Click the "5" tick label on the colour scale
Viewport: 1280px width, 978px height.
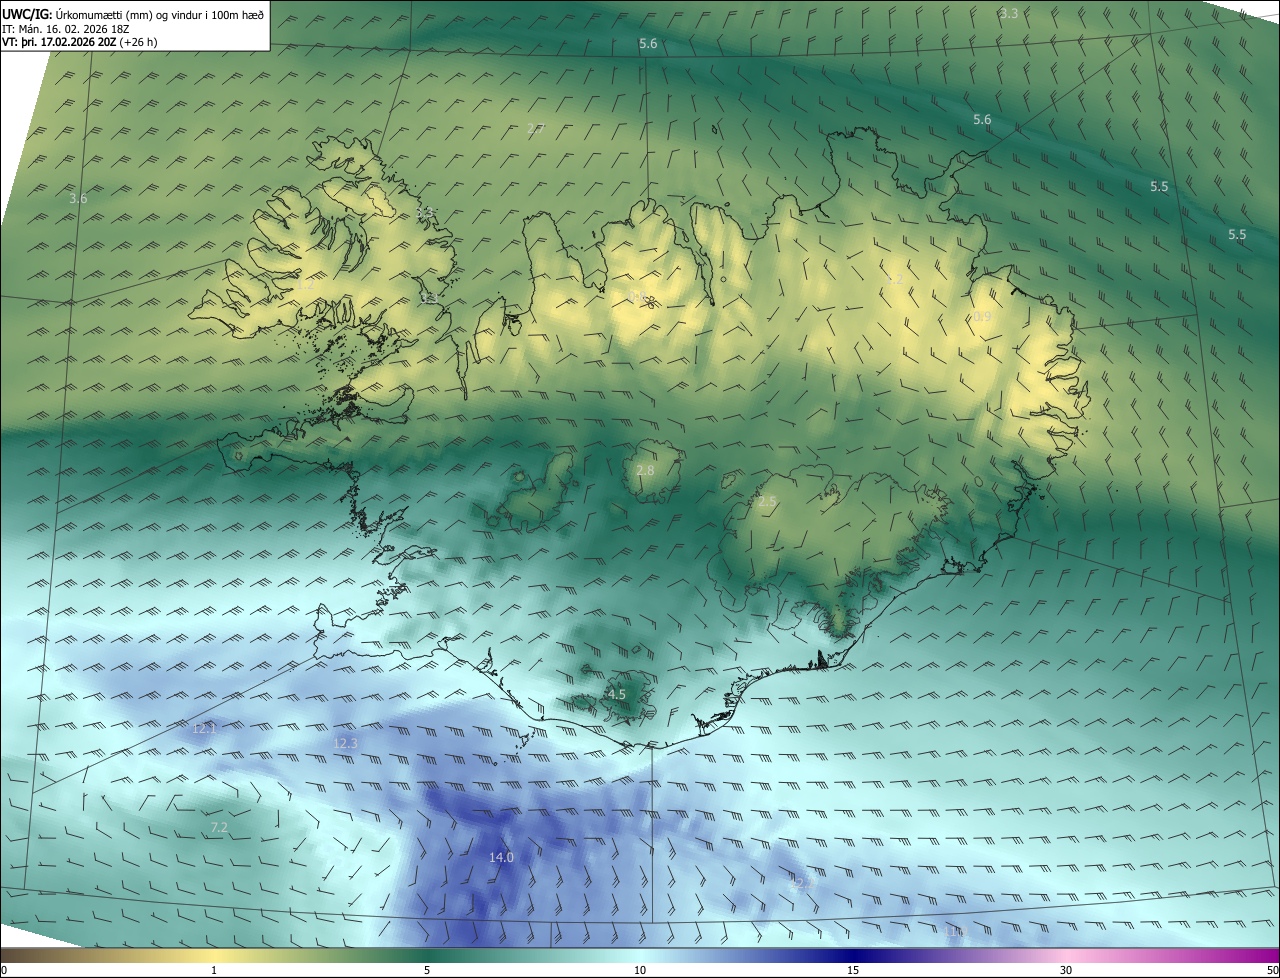(x=427, y=970)
